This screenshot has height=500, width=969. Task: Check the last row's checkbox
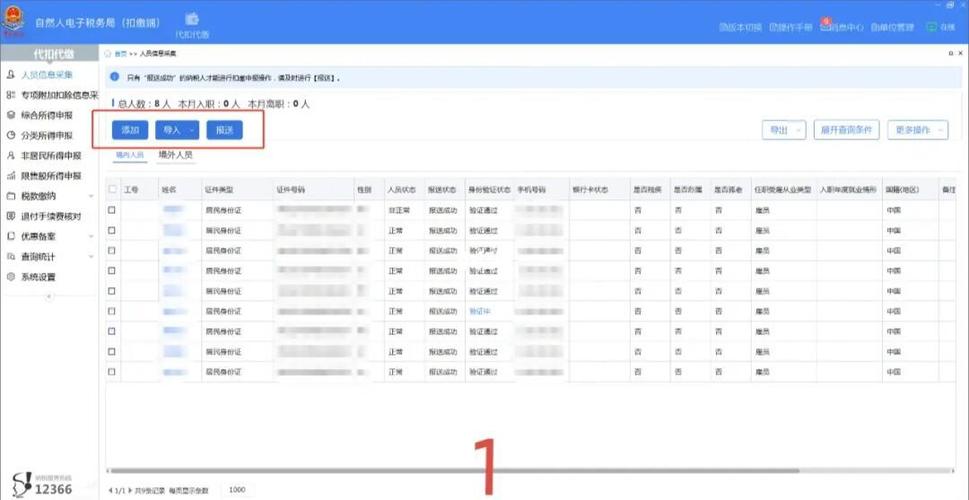point(112,372)
